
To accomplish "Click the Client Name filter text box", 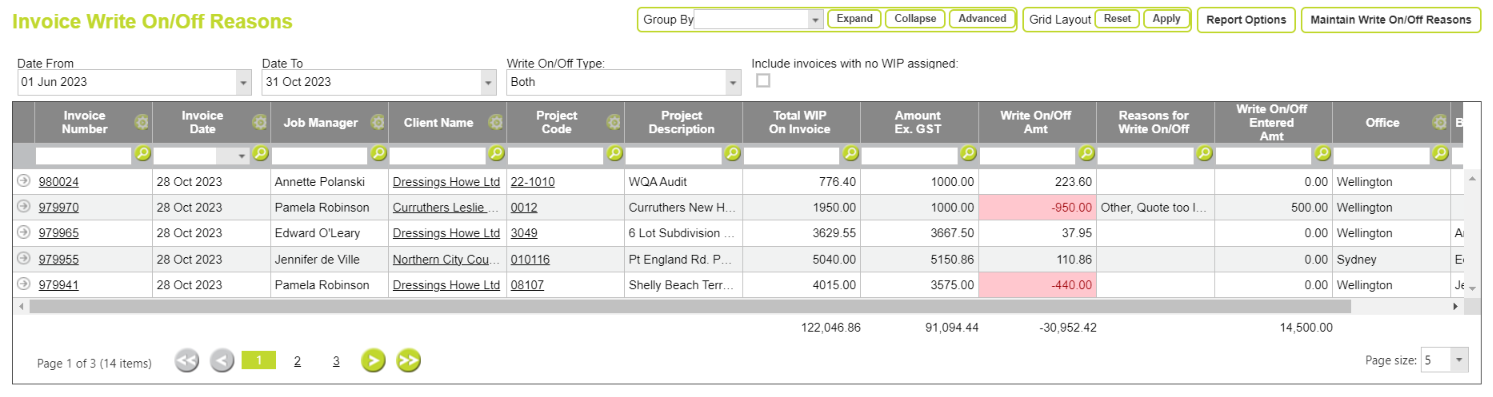I will [x=438, y=155].
